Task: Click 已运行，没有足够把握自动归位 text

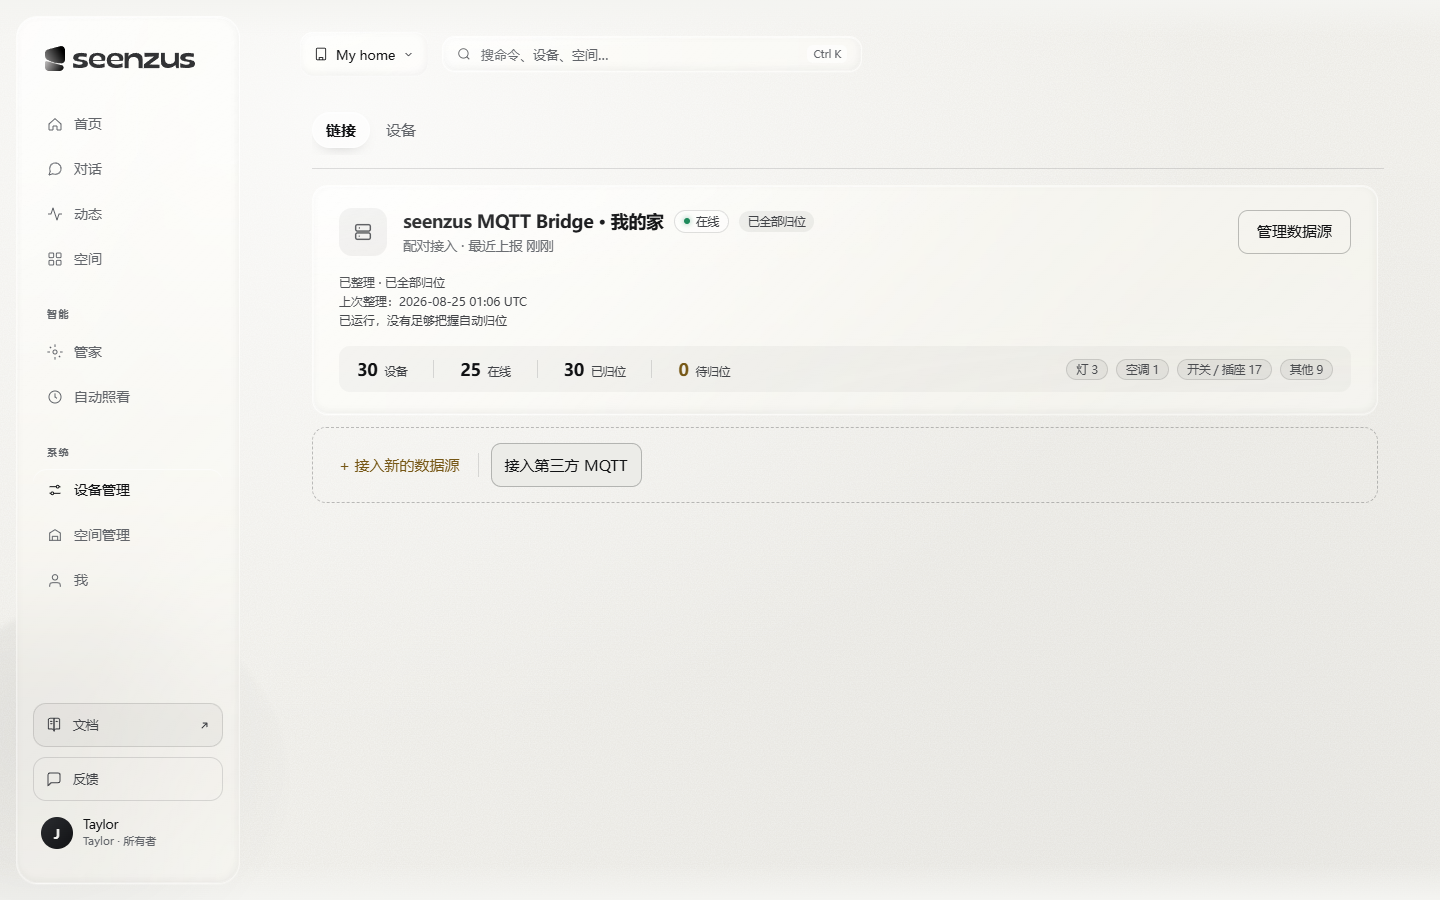Action: click(423, 321)
